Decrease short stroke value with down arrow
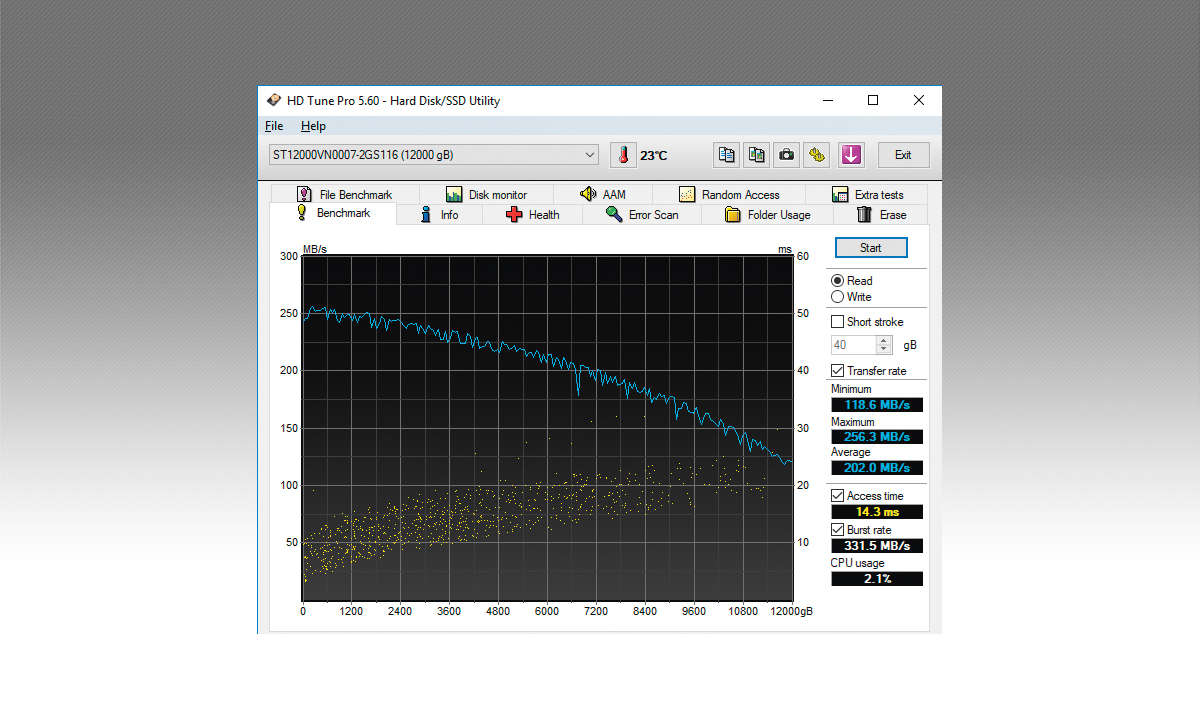 pos(884,349)
